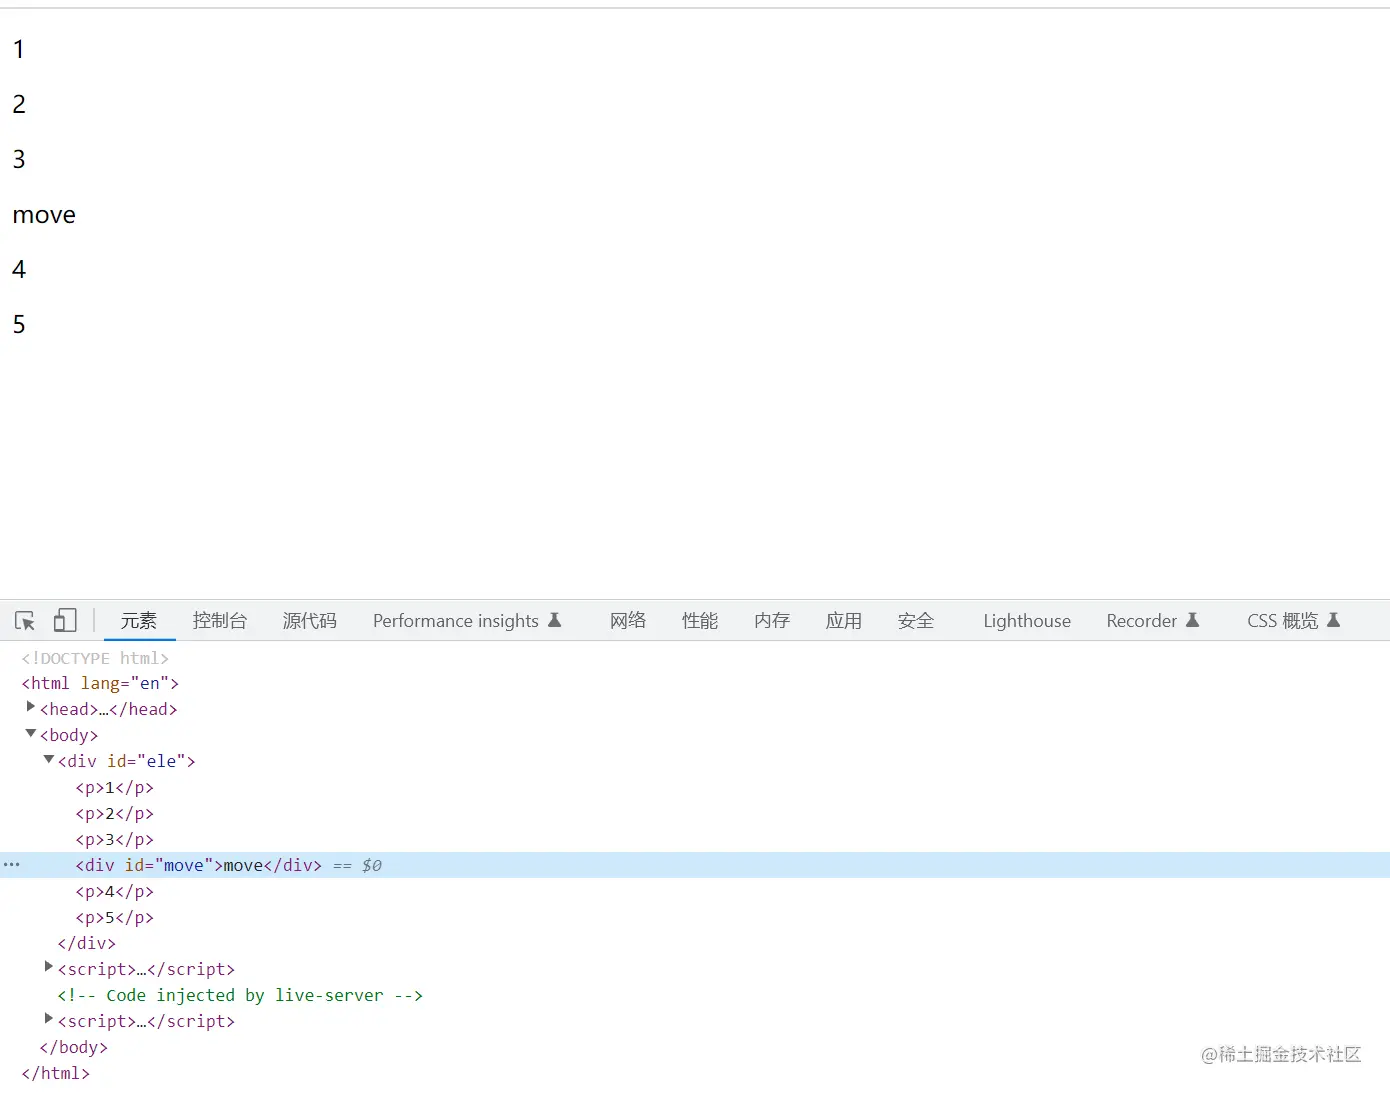Viewport: 1390px width, 1093px height.
Task: Activate the inspect element picker icon
Action: coord(25,621)
